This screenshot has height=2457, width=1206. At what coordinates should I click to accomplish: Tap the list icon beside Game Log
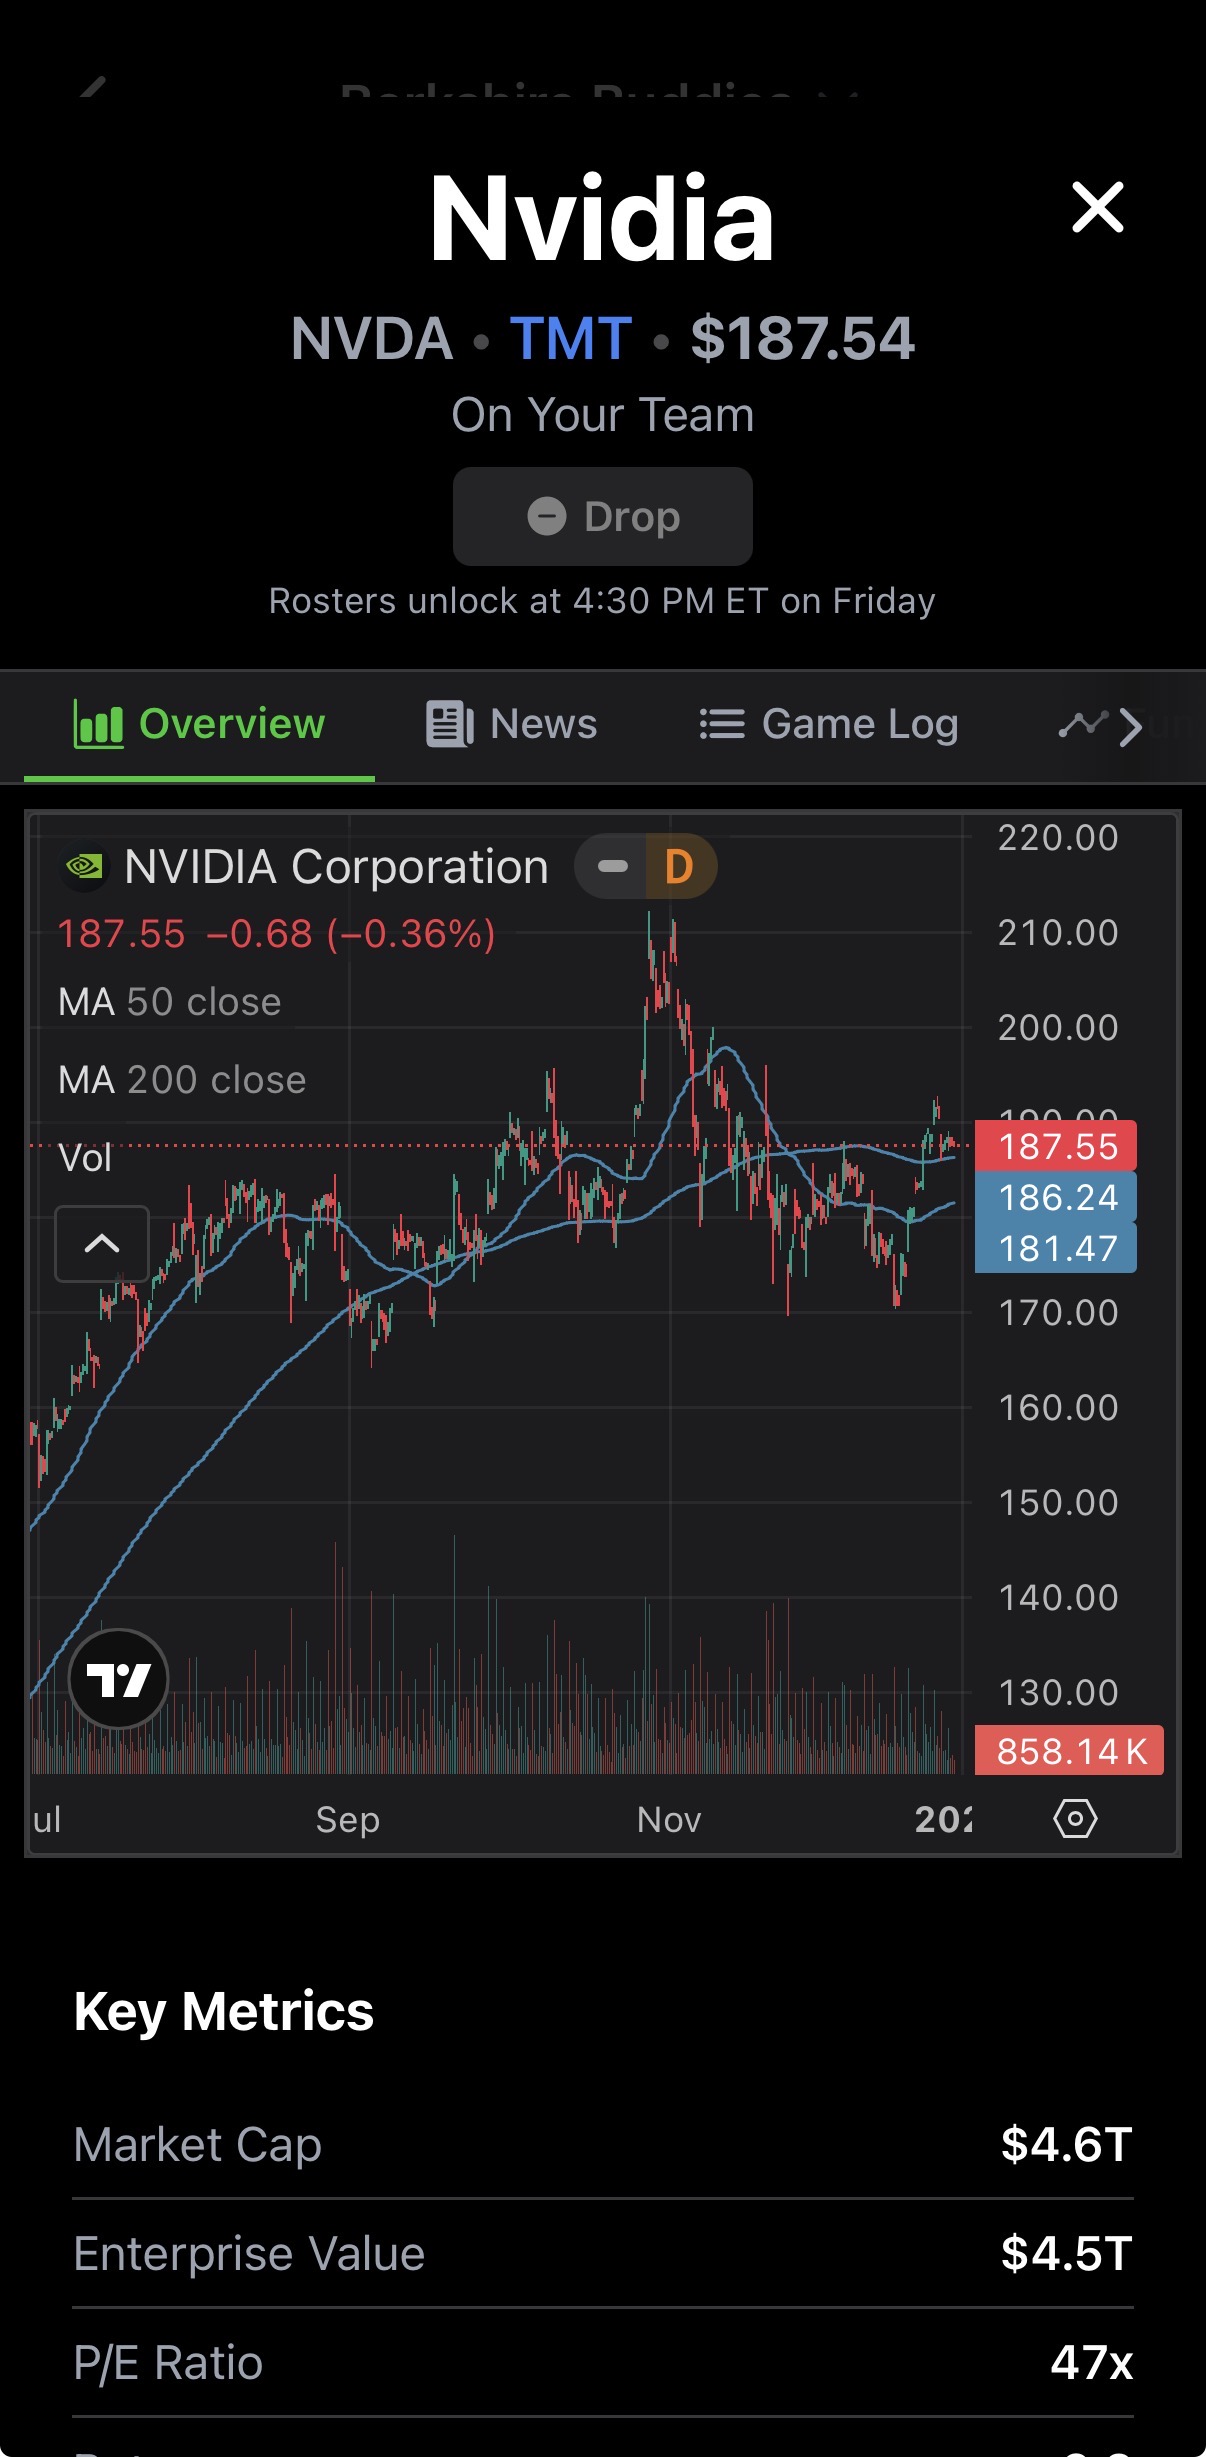click(722, 724)
